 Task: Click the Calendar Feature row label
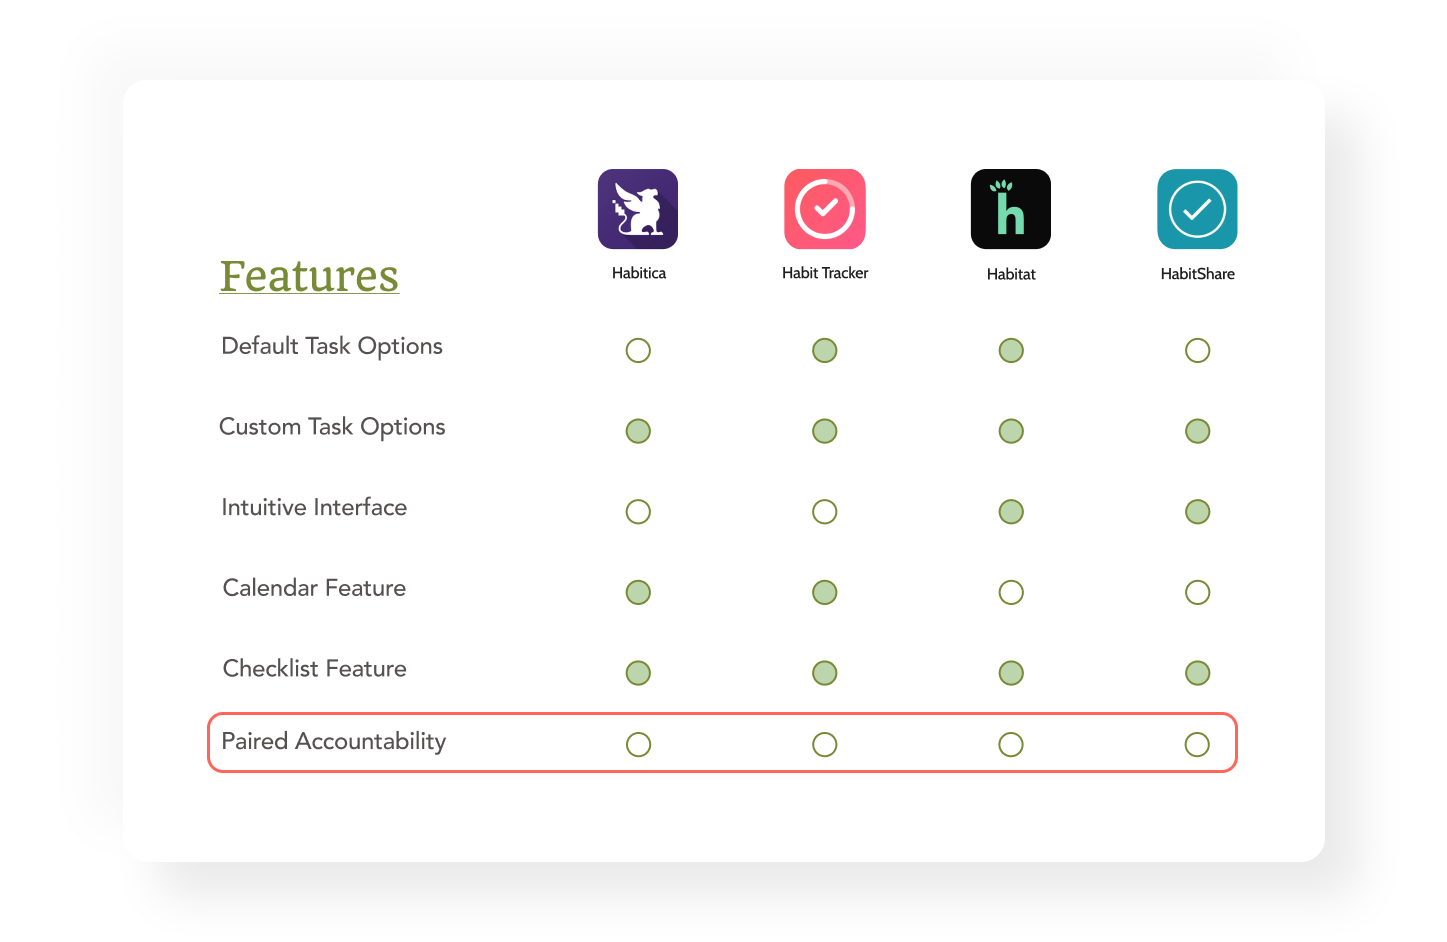click(314, 588)
